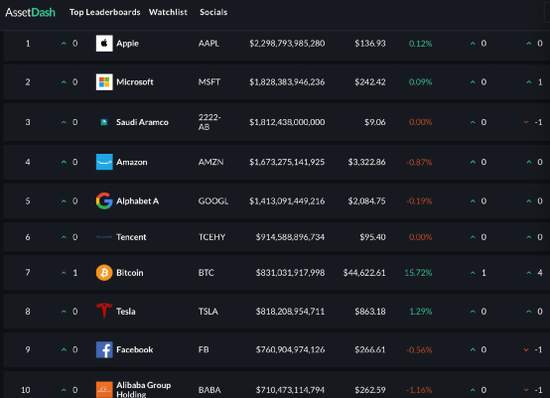Click Bitcoin's 15.72% change value
This screenshot has height=398, width=550.
click(418, 273)
